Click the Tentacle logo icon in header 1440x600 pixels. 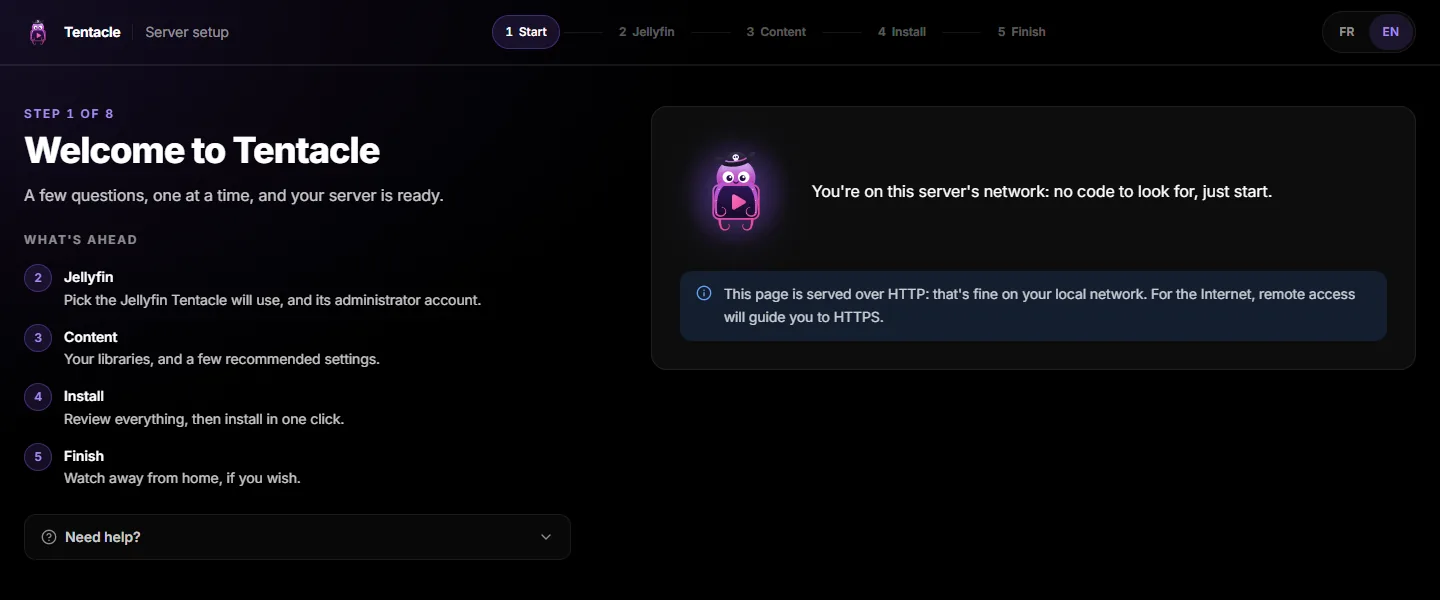click(38, 32)
